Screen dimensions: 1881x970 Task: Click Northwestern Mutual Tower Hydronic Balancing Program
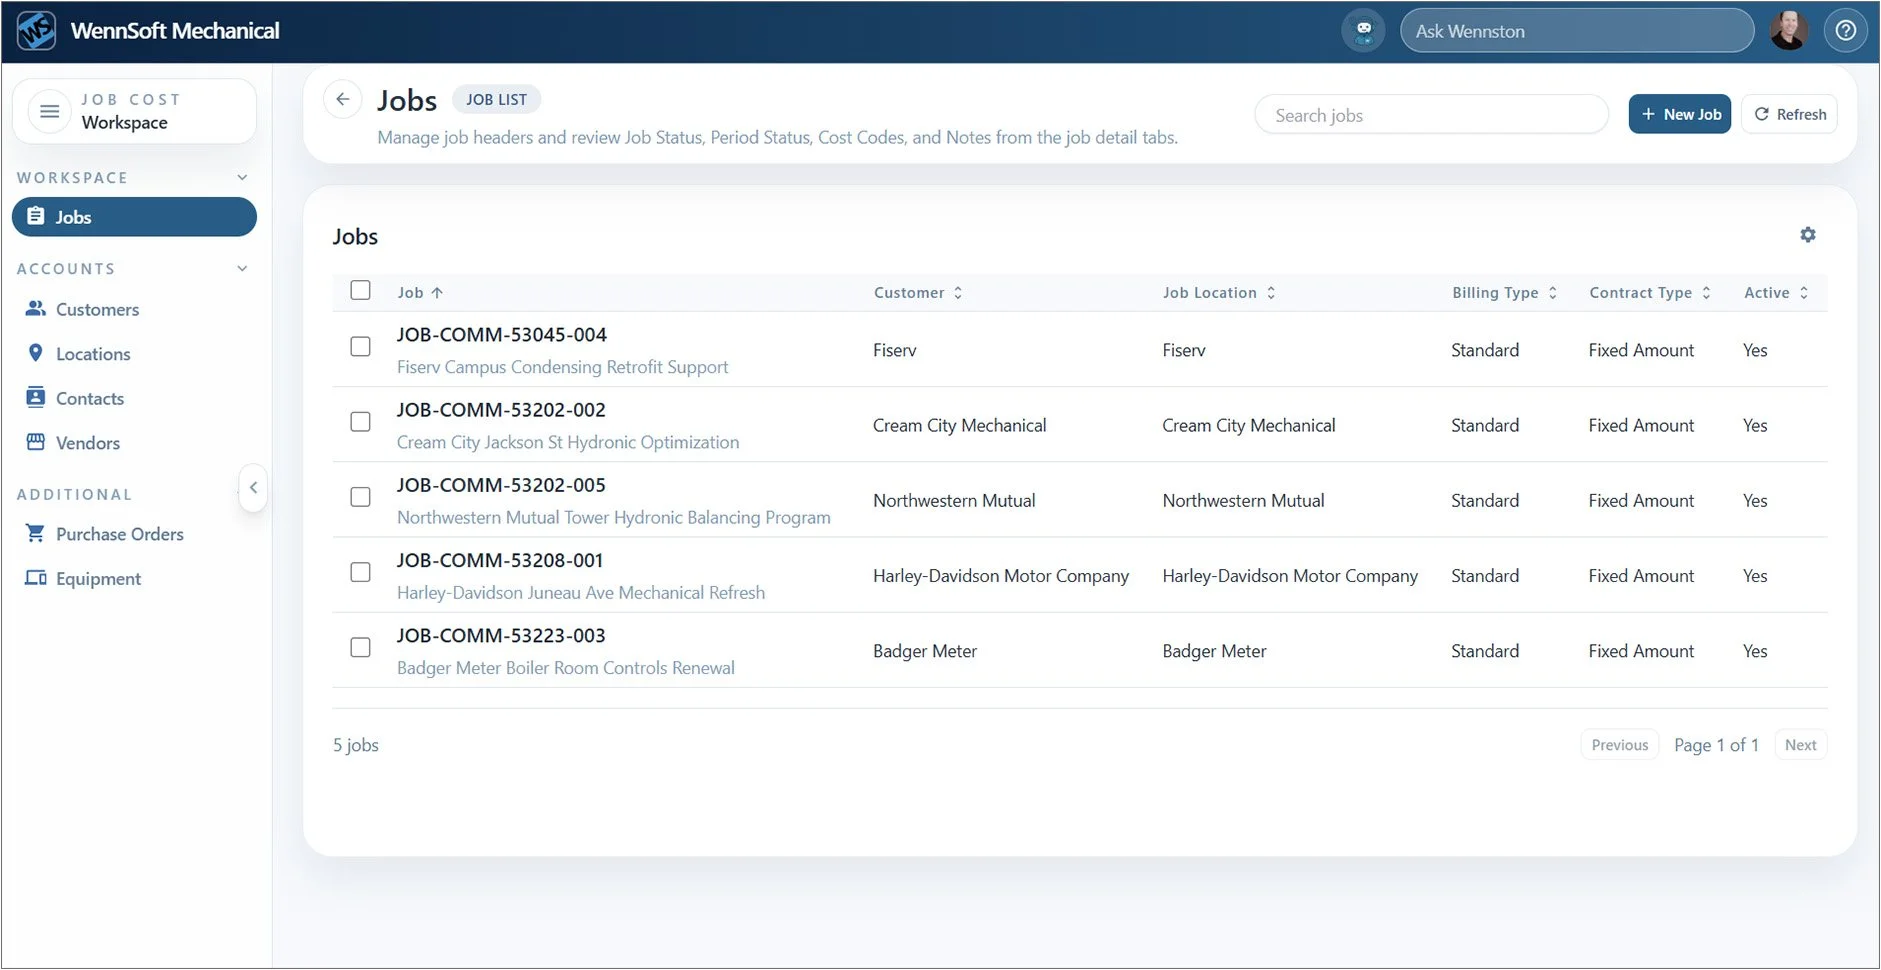(614, 518)
